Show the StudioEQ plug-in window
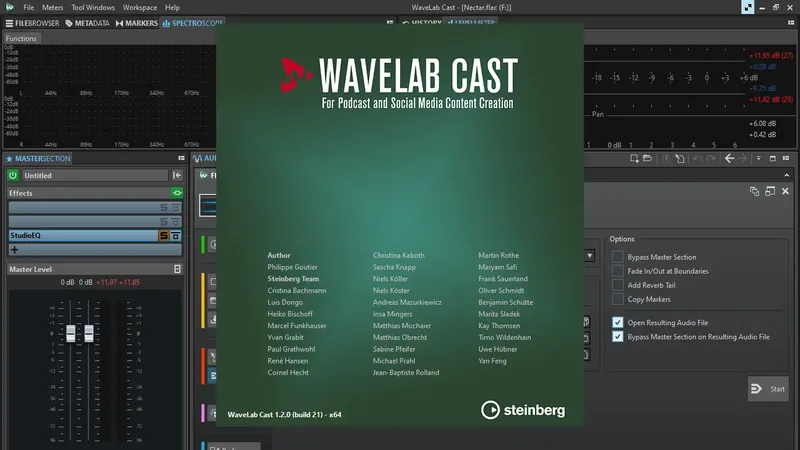 176,235
